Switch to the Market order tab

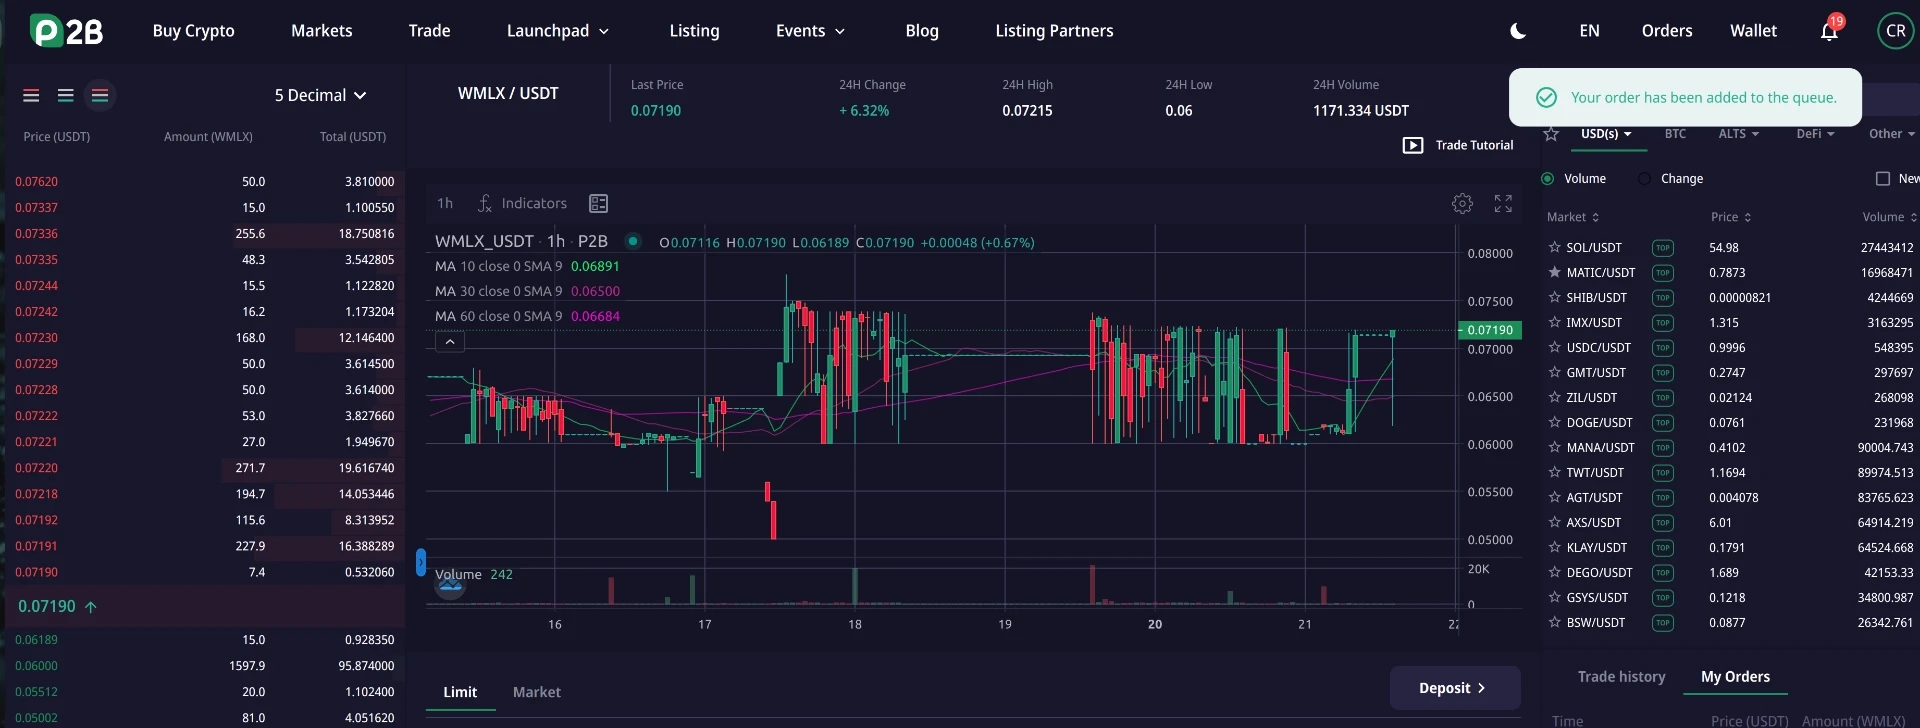click(537, 692)
